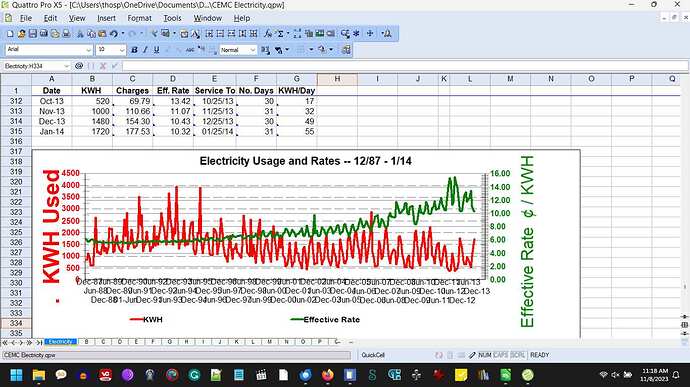Click the AutoSum sigma icon
Screen dimensions: 690x387
[x=280, y=33]
